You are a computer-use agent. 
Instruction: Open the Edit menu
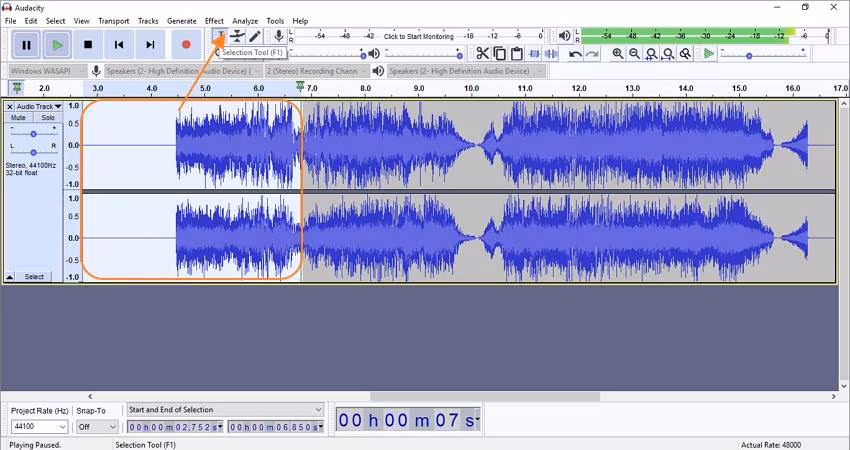(x=31, y=21)
